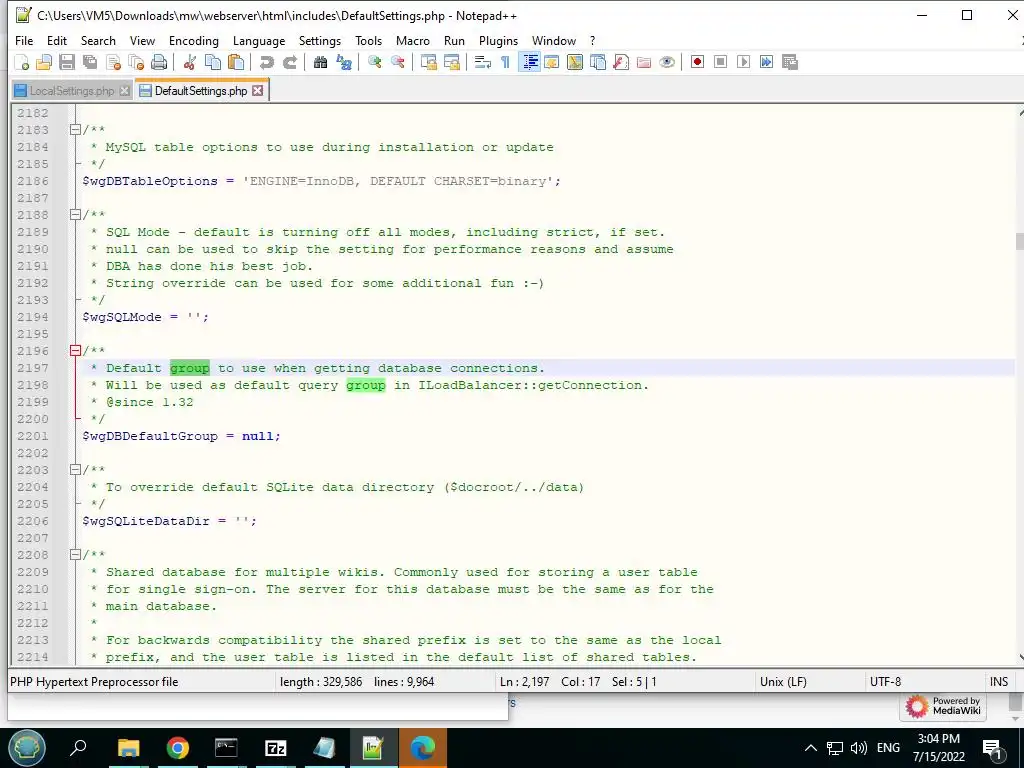
Task: Click the Powered by MediaWiki badge
Action: (x=943, y=706)
